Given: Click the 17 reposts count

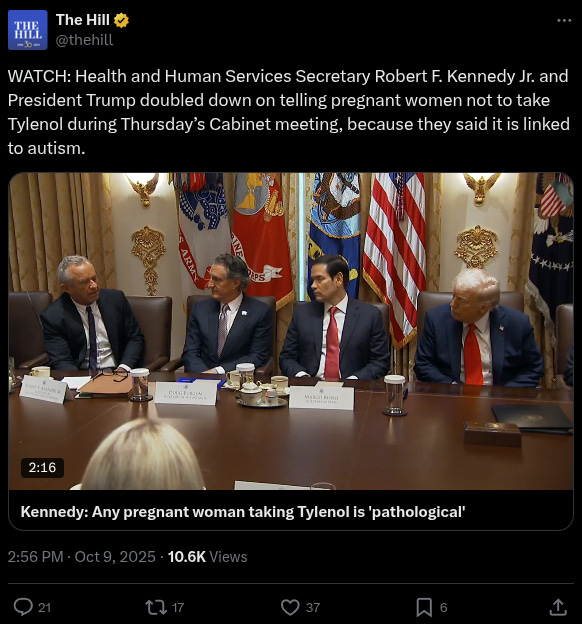Looking at the screenshot, I should (x=178, y=608).
